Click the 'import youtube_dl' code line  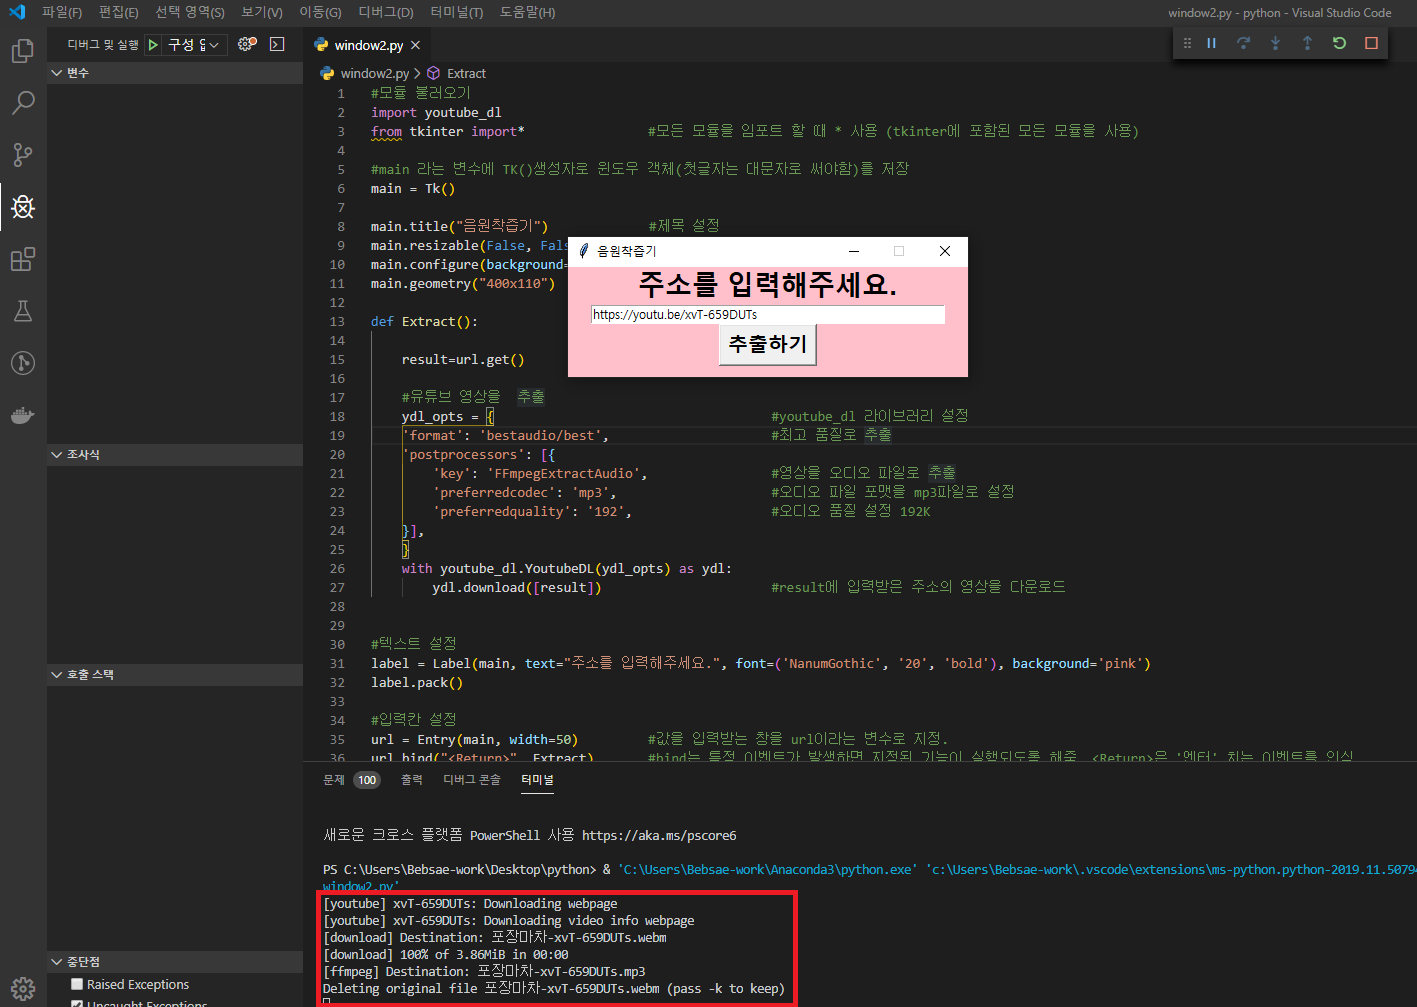436,113
